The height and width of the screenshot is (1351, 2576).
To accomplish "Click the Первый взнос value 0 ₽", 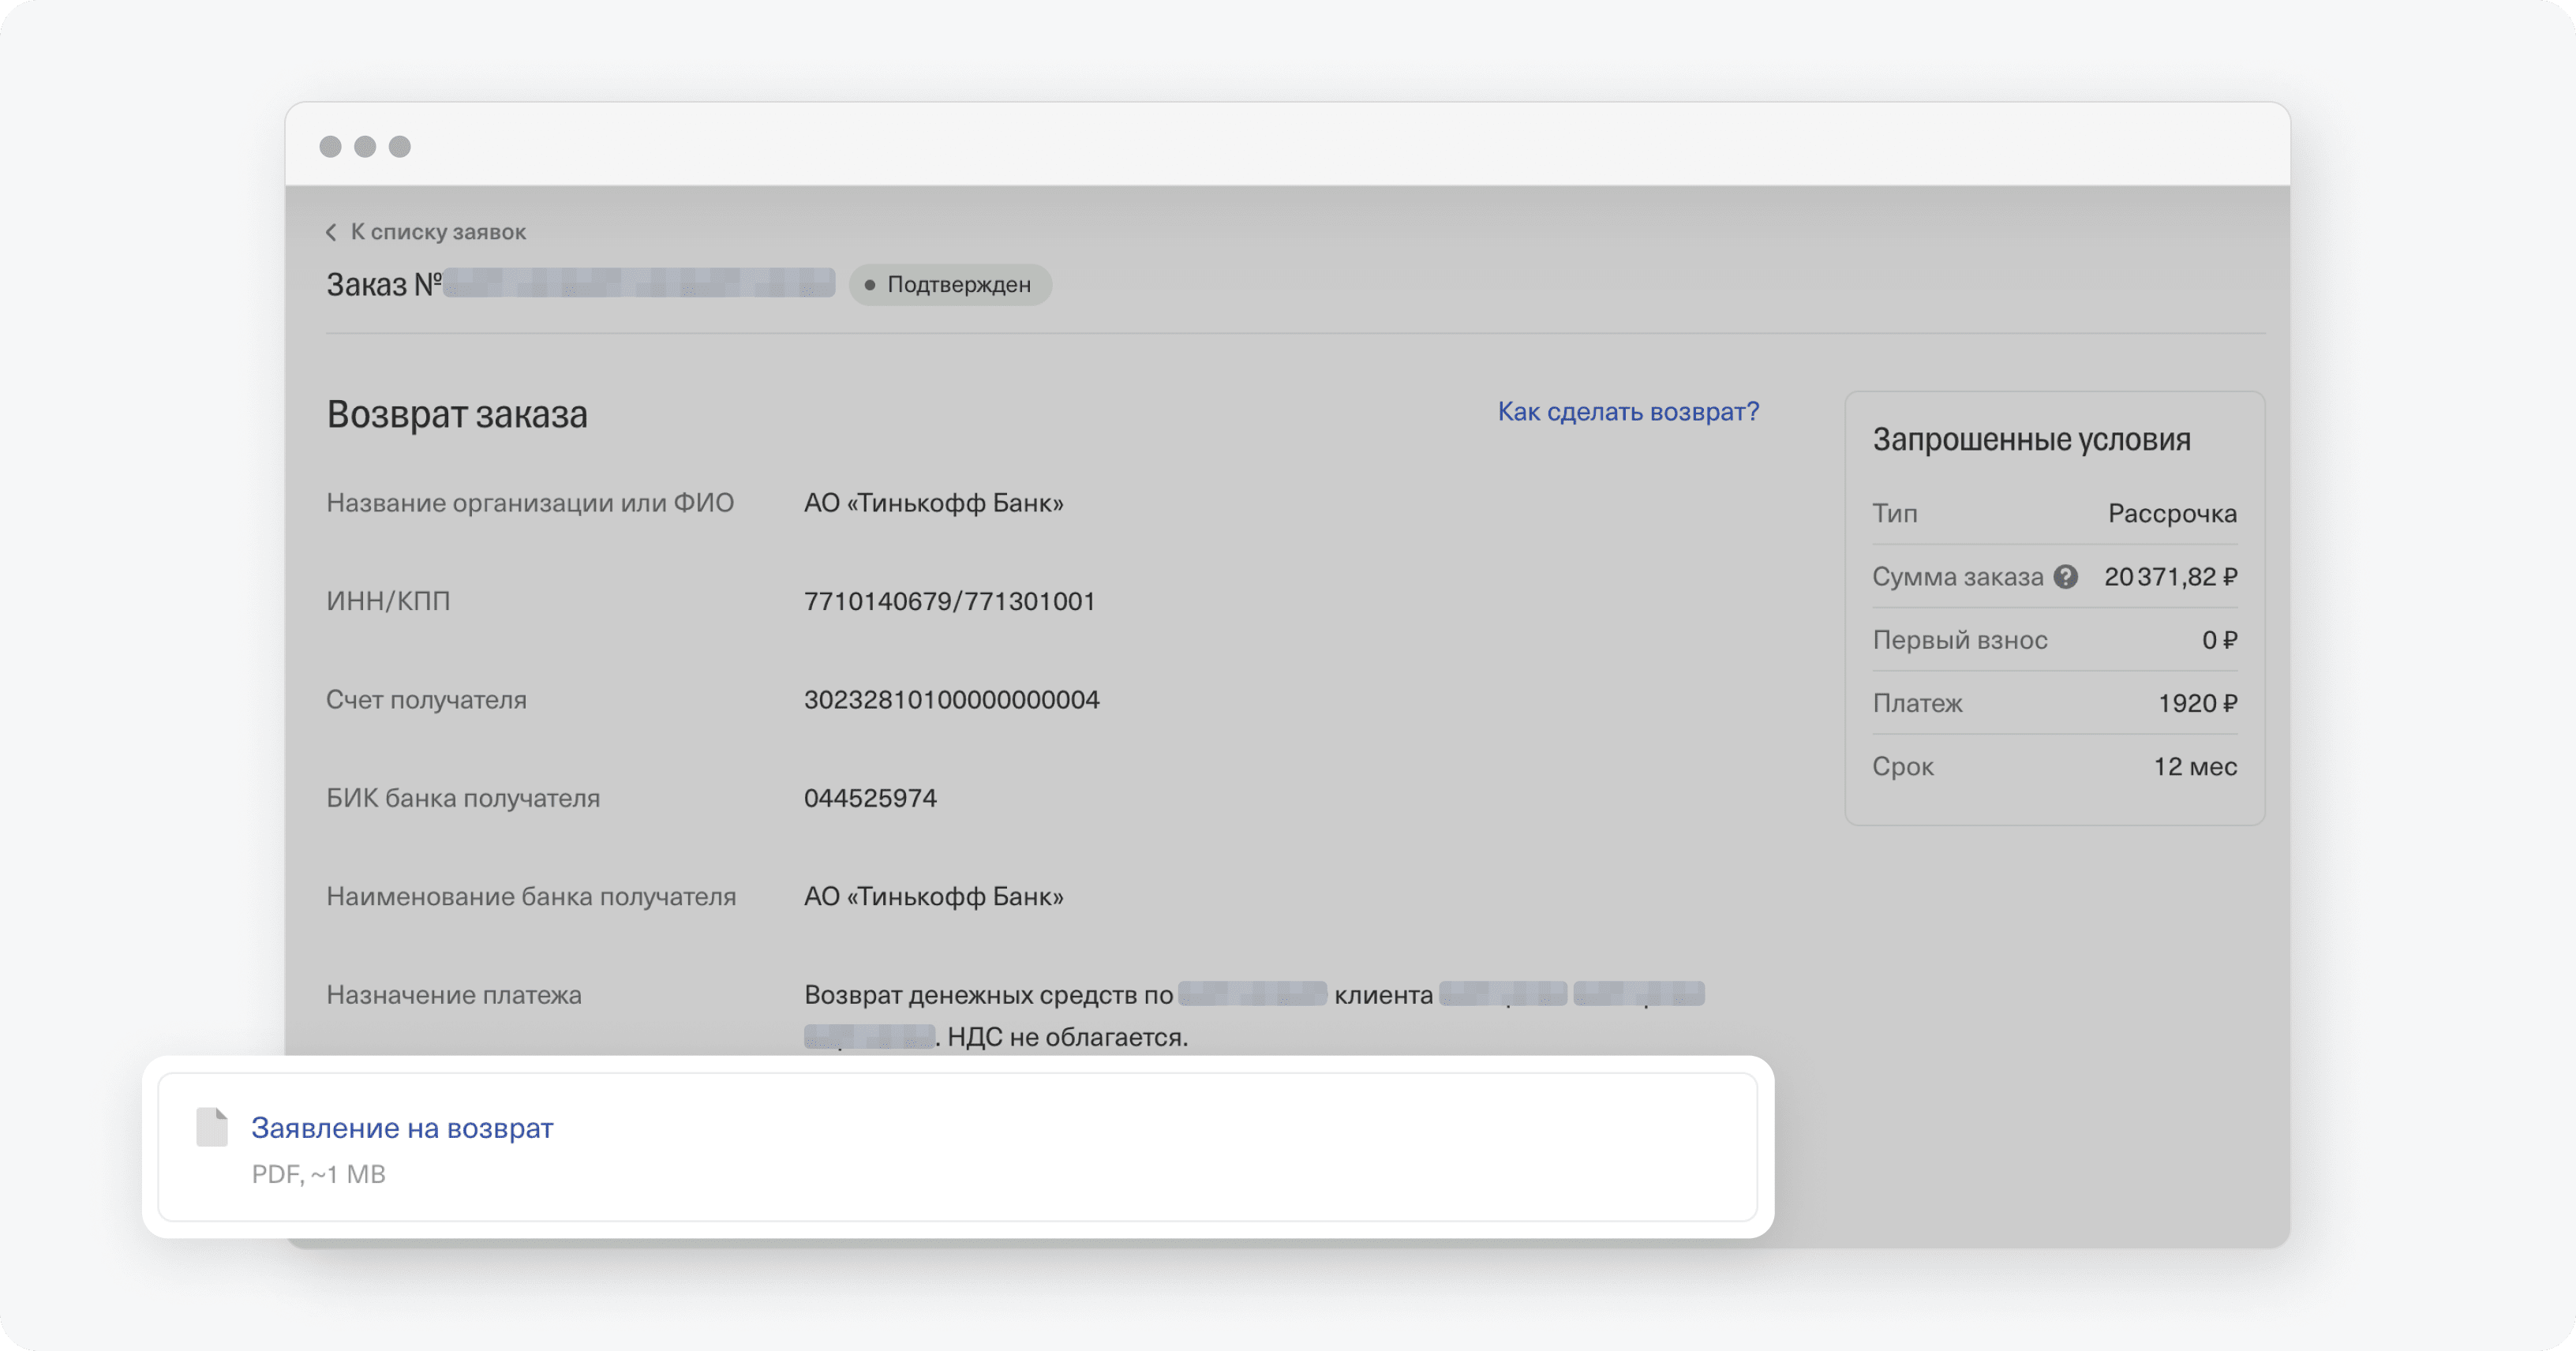I will (x=2219, y=640).
